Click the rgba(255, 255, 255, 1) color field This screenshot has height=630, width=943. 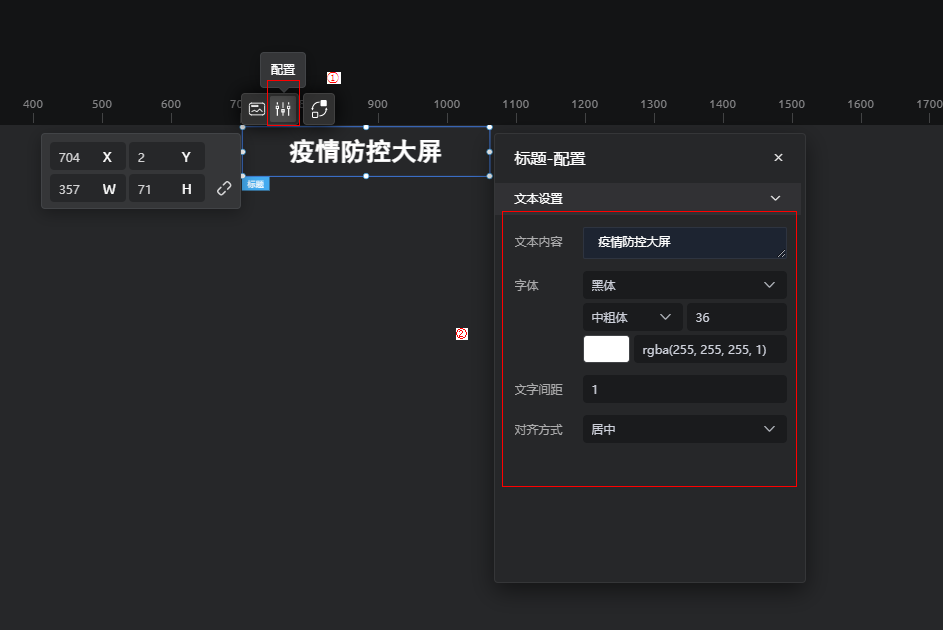coord(710,349)
